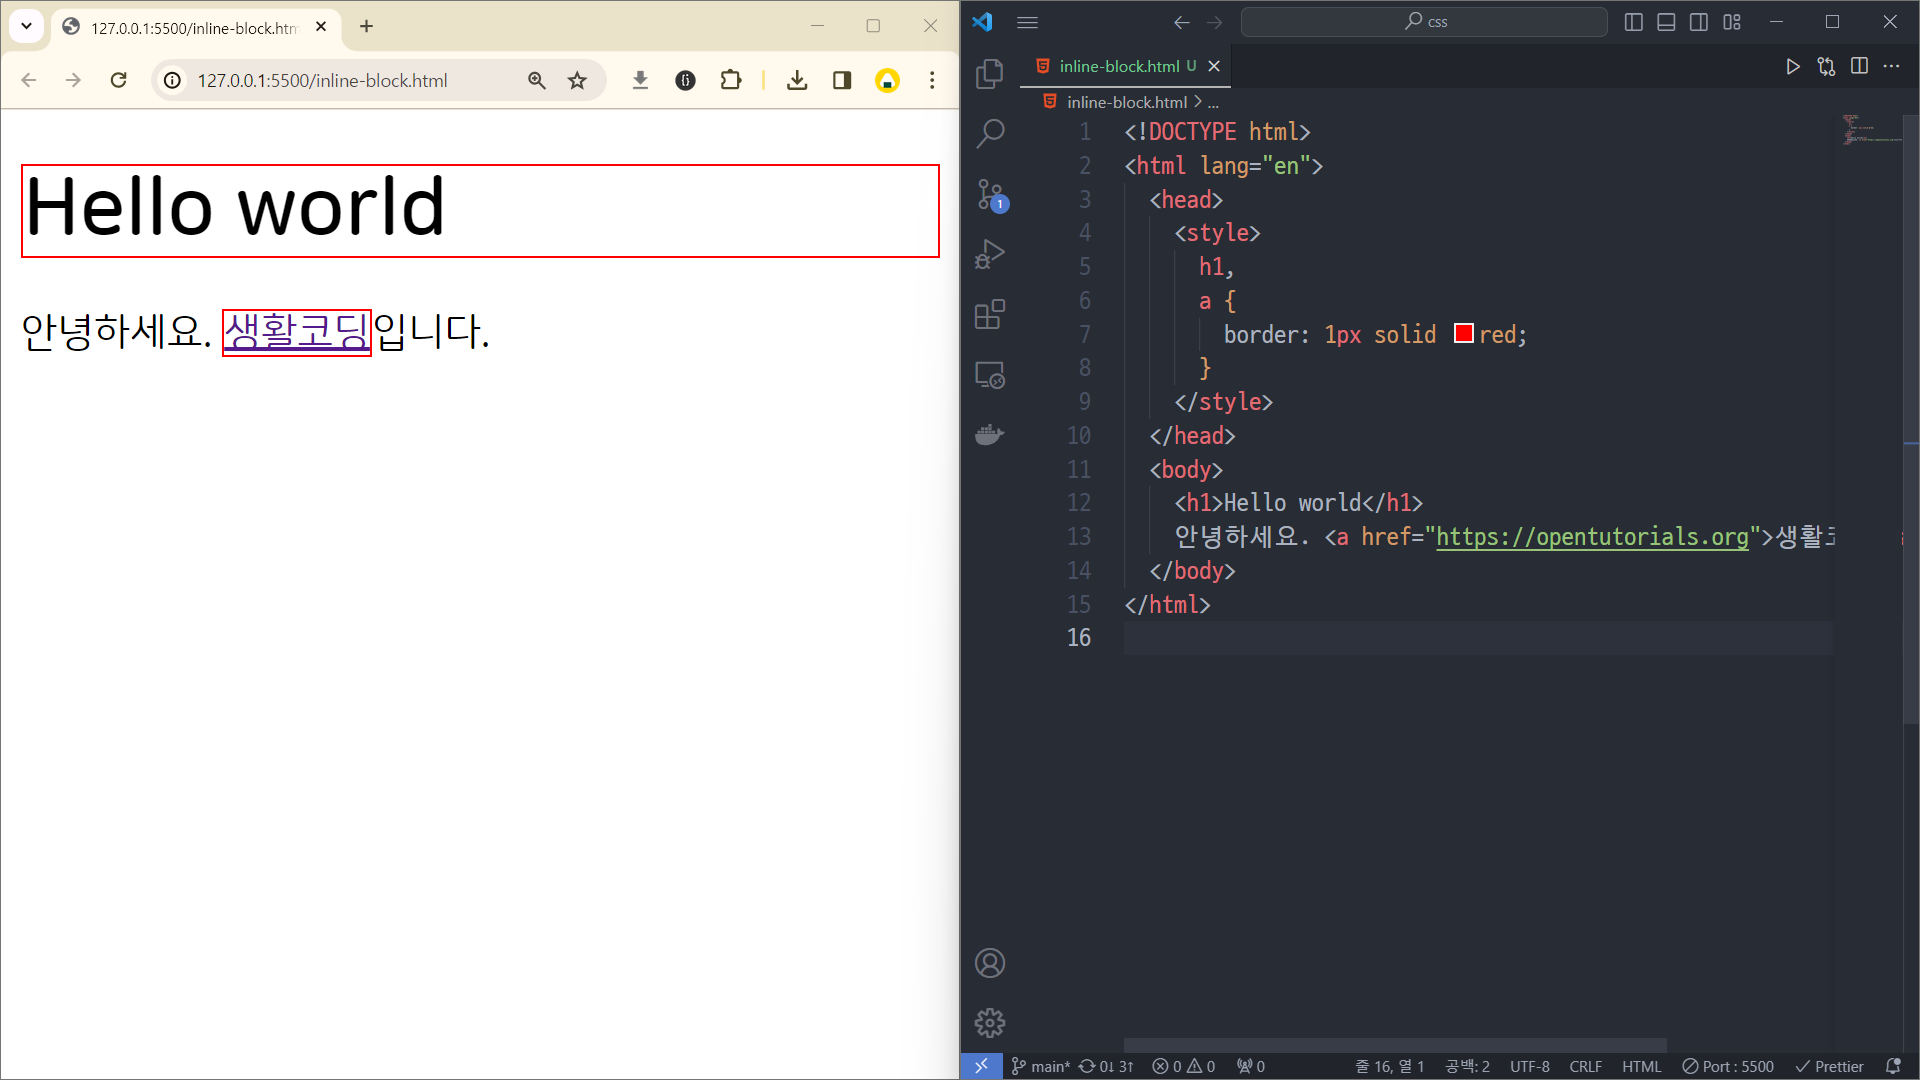Image resolution: width=1920 pixels, height=1080 pixels.
Task: Open the Search view in sidebar
Action: click(x=989, y=133)
